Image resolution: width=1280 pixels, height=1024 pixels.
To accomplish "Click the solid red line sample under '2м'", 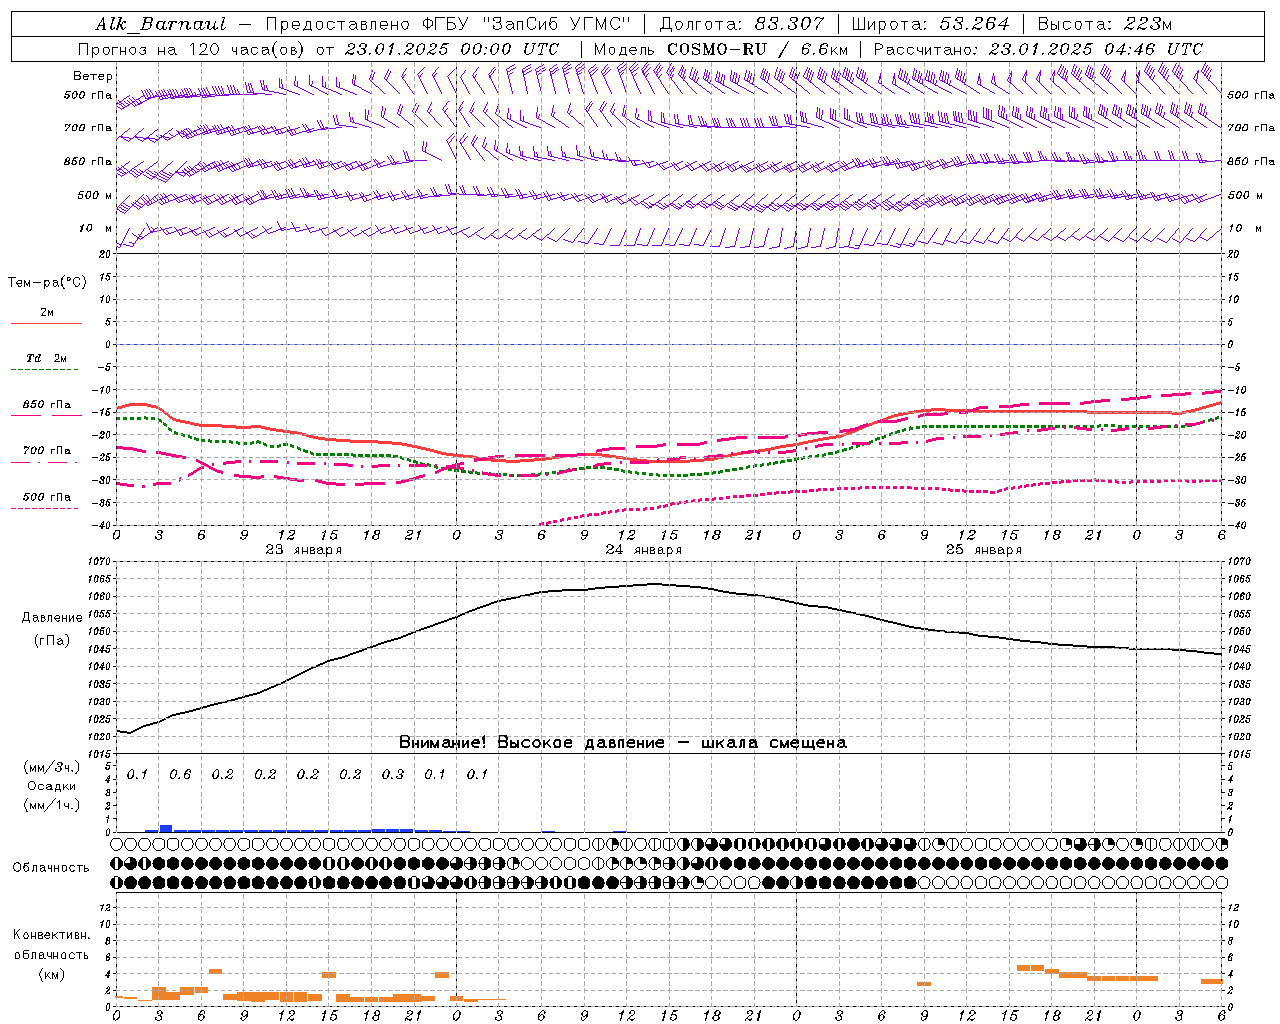I will pos(46,323).
